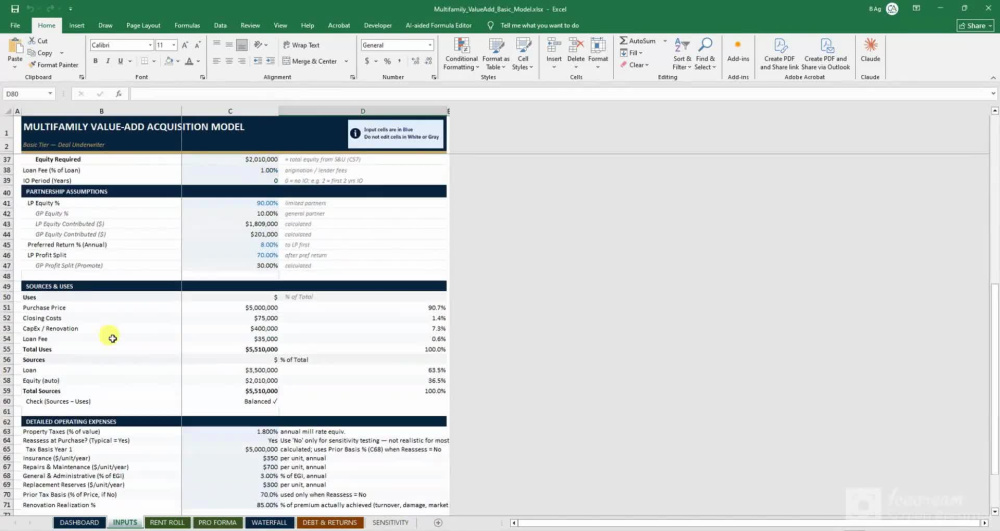This screenshot has height=531, width=1000.
Task: Add a new sheet with plus button
Action: coord(438,523)
